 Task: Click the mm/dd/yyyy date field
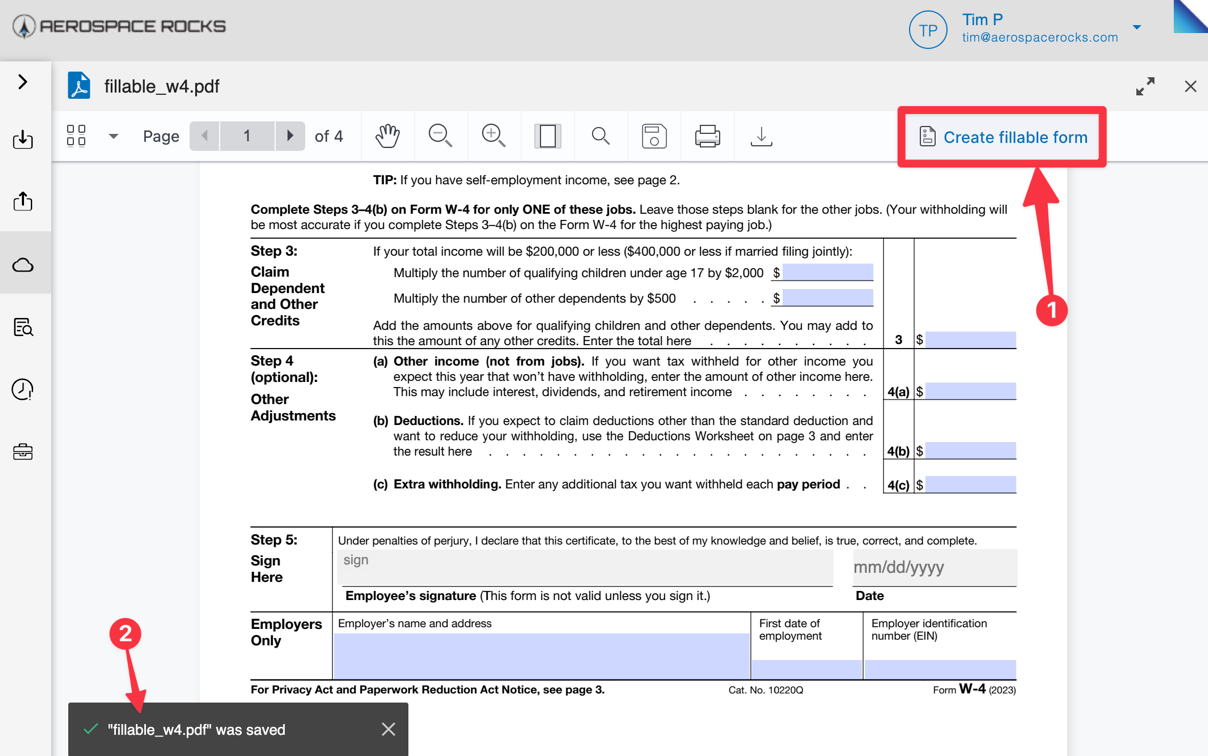pos(934,567)
